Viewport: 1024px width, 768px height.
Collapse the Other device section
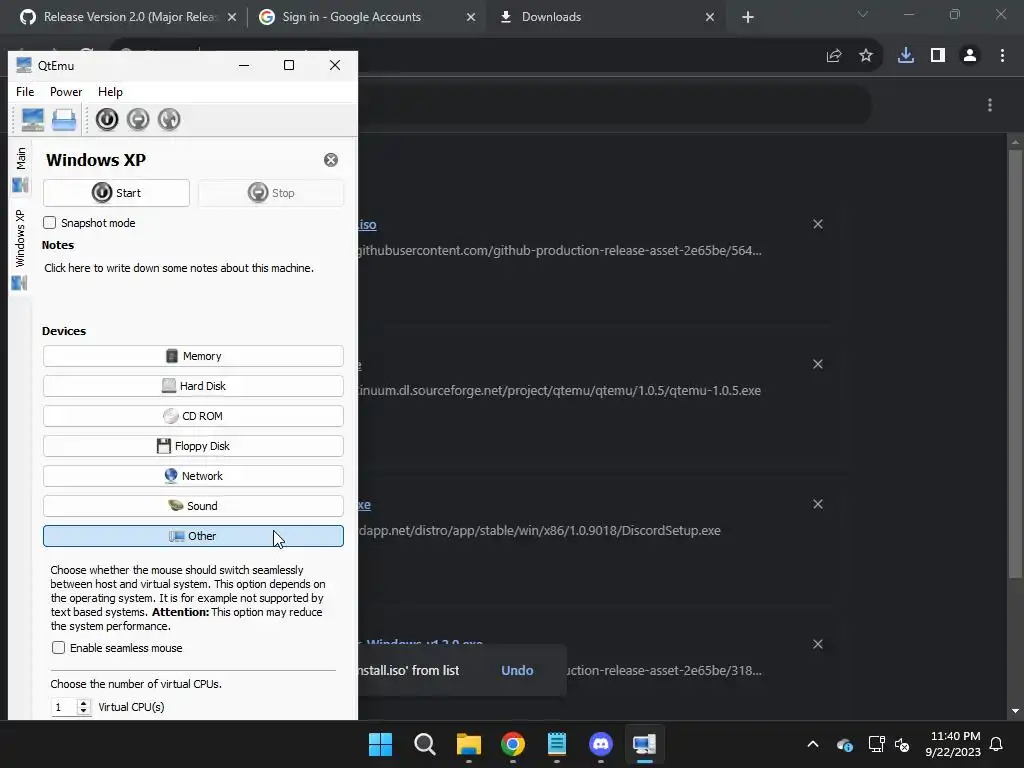point(193,536)
